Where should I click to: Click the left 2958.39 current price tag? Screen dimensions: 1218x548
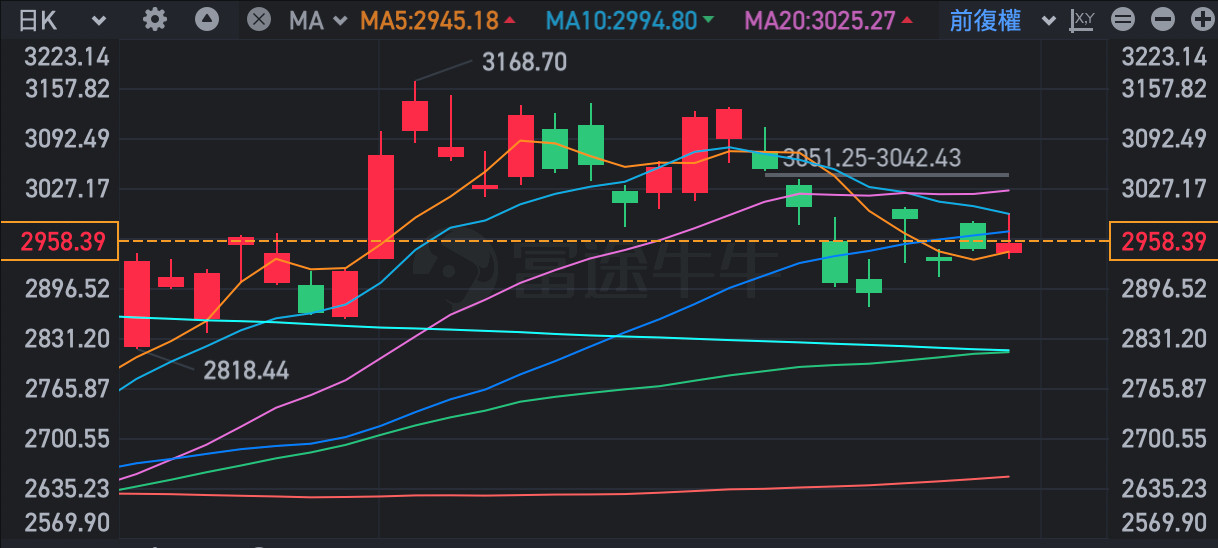click(60, 241)
